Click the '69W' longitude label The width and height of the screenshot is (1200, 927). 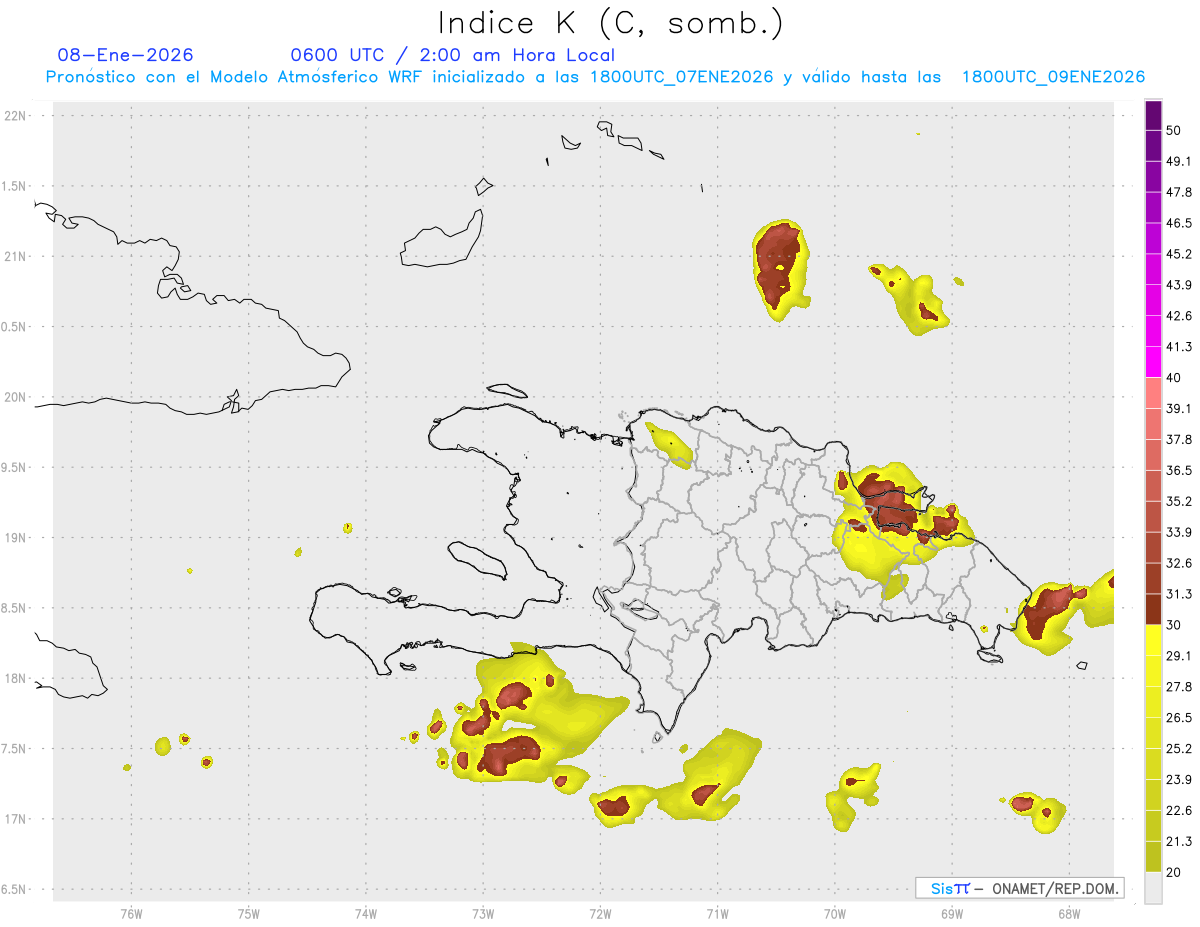[951, 914]
